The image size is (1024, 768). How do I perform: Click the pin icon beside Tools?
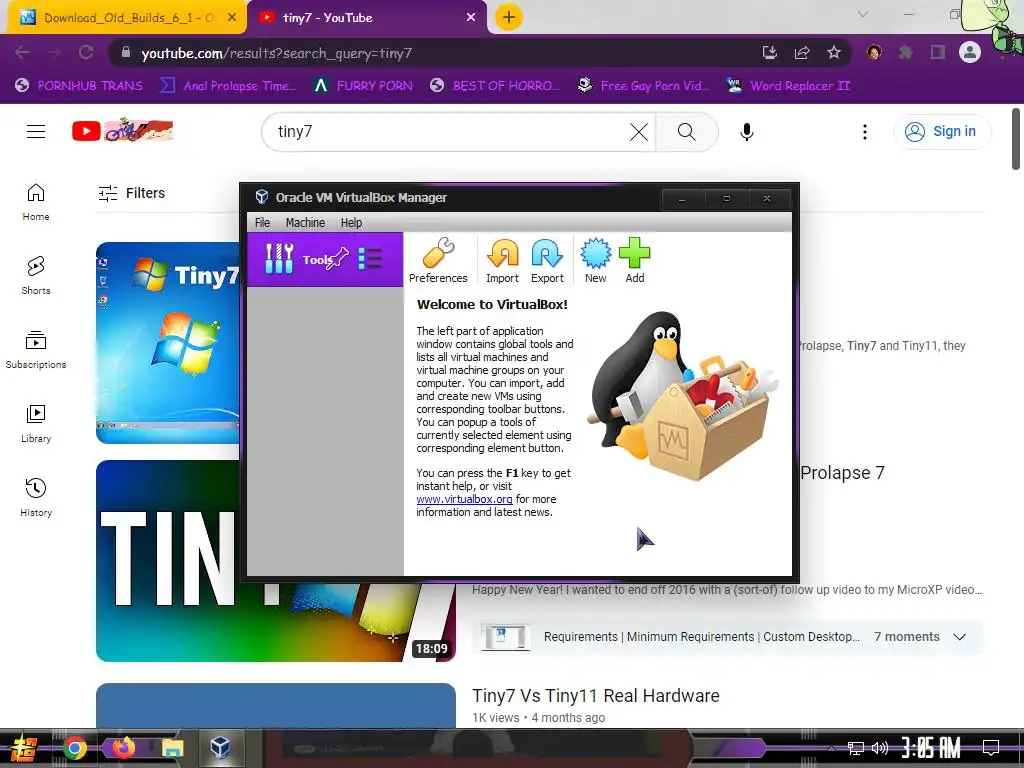(338, 259)
